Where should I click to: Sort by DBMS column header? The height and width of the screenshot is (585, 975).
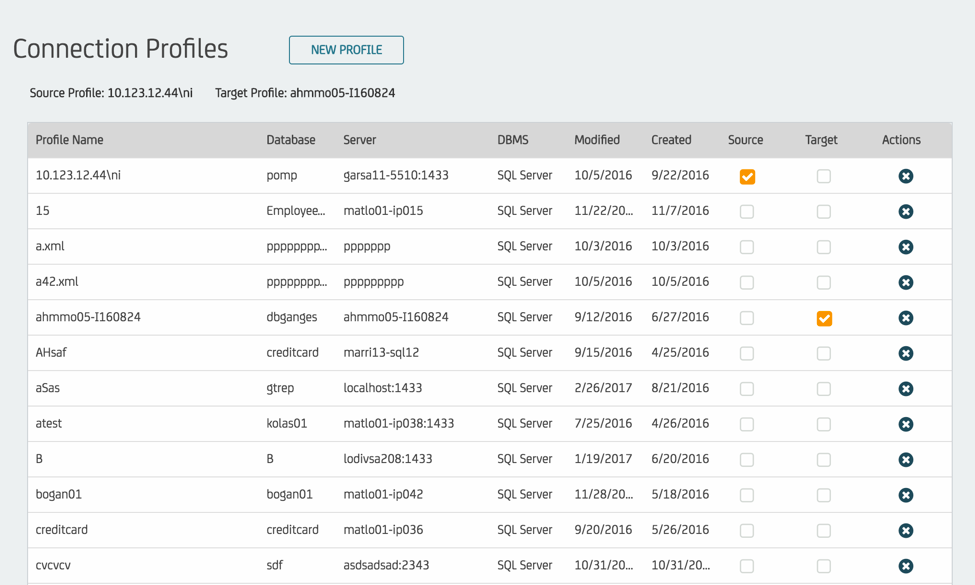click(512, 140)
